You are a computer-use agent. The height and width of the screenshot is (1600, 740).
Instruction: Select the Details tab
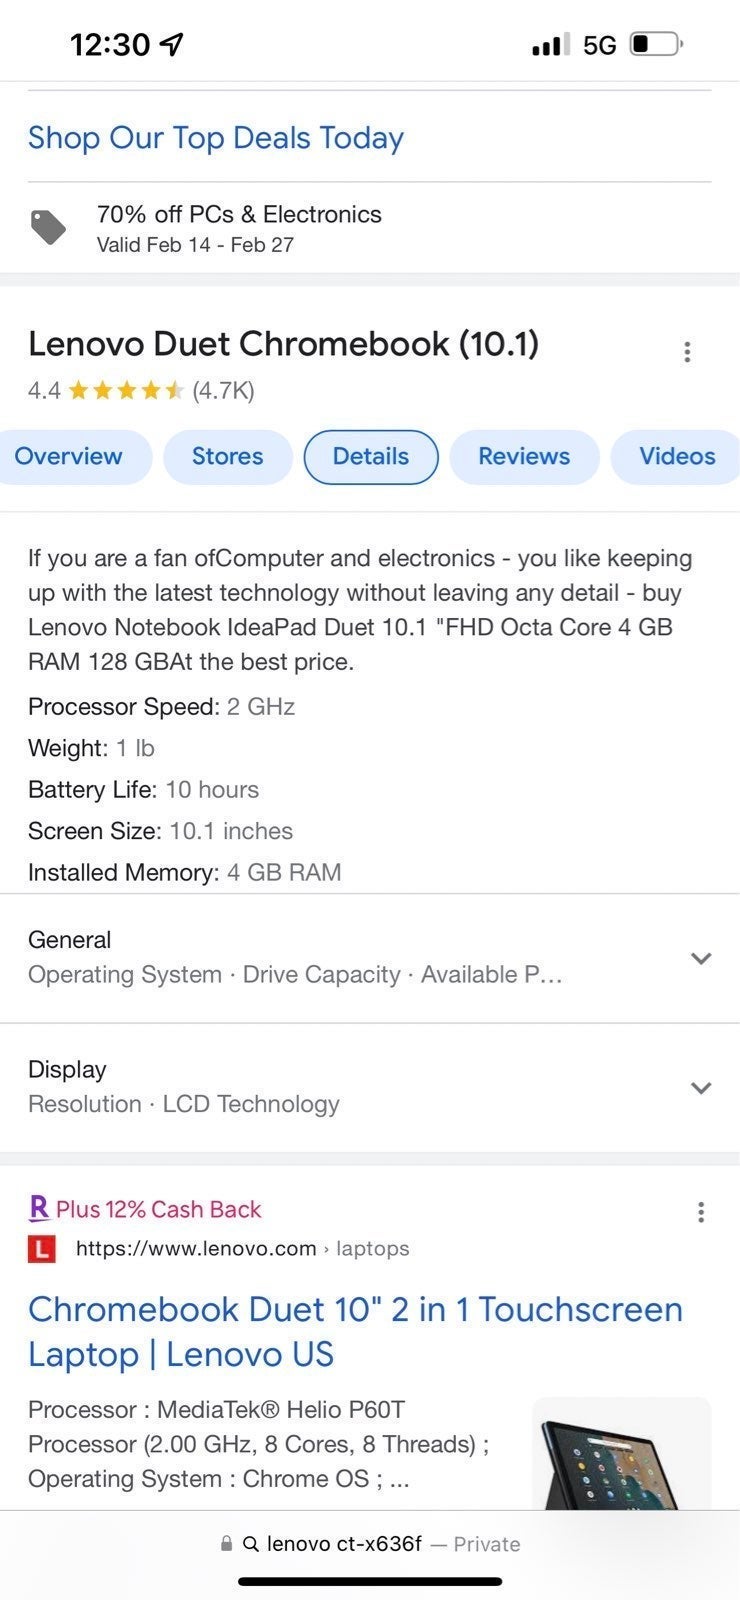click(x=371, y=457)
